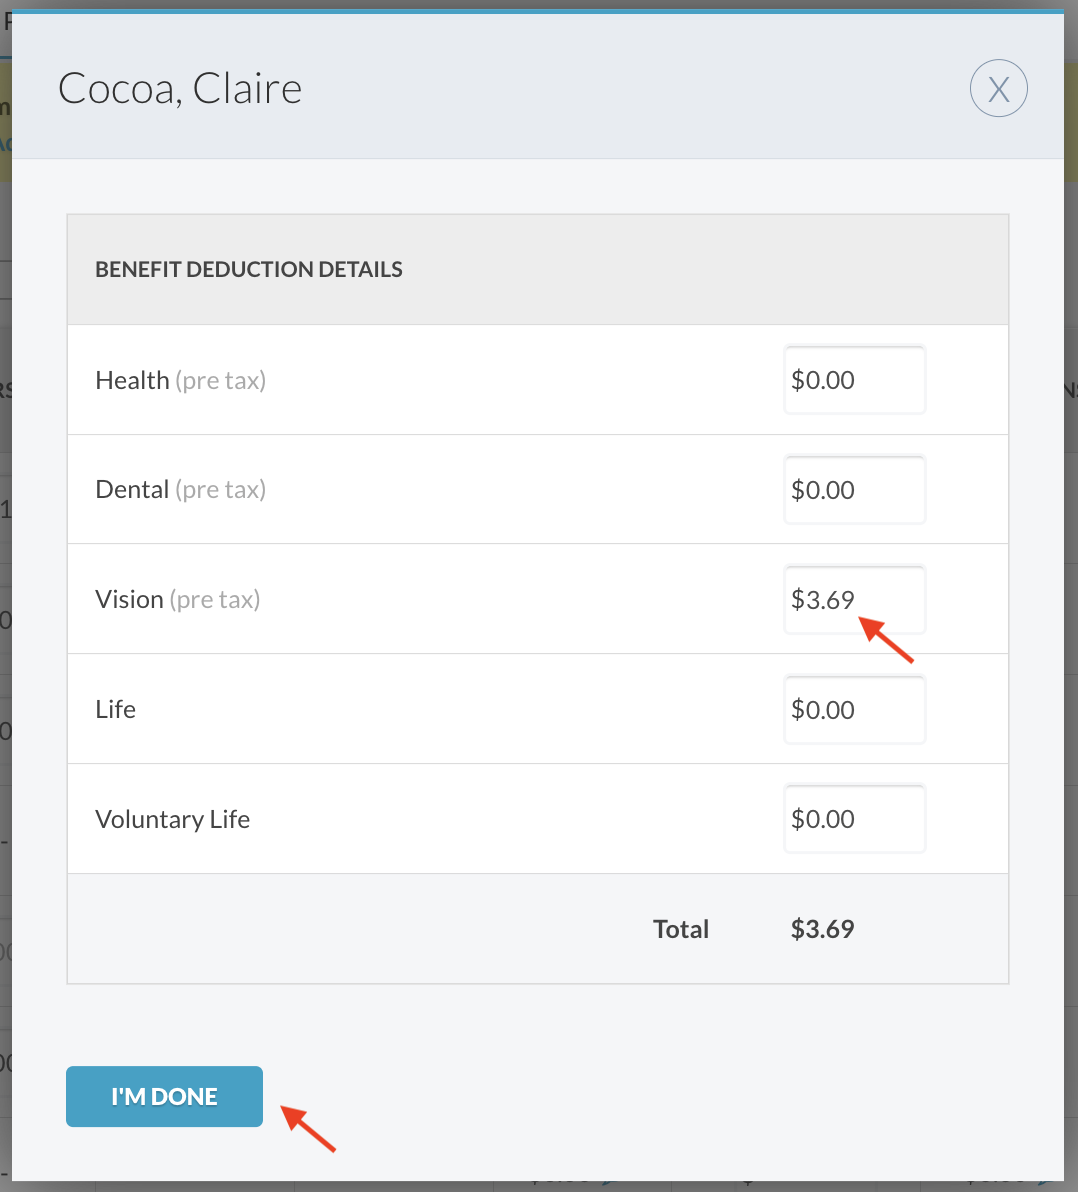Click blank header bar beside employee name
This screenshot has width=1078, height=1192.
coord(620,89)
